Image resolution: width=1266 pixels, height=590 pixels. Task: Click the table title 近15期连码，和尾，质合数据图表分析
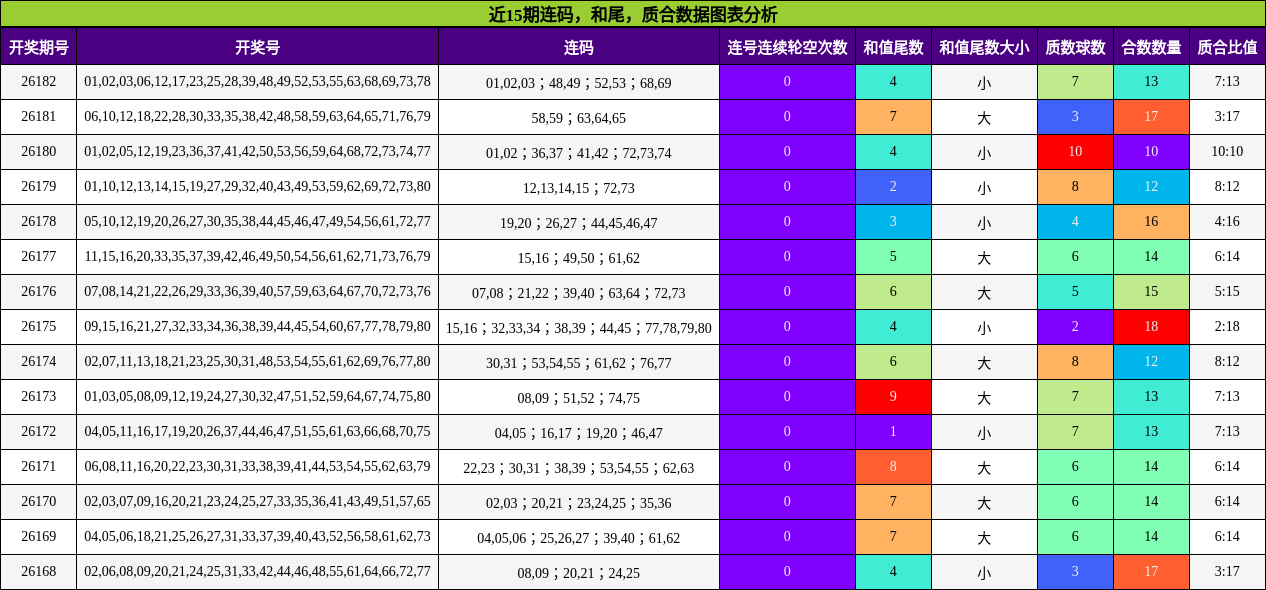click(633, 14)
